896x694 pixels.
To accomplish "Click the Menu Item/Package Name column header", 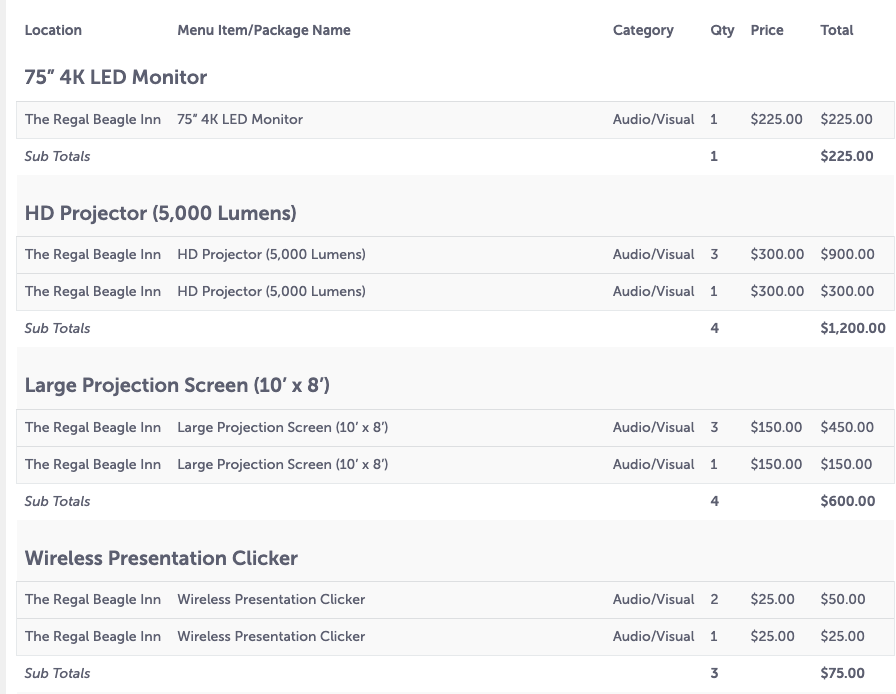I will 264,30.
